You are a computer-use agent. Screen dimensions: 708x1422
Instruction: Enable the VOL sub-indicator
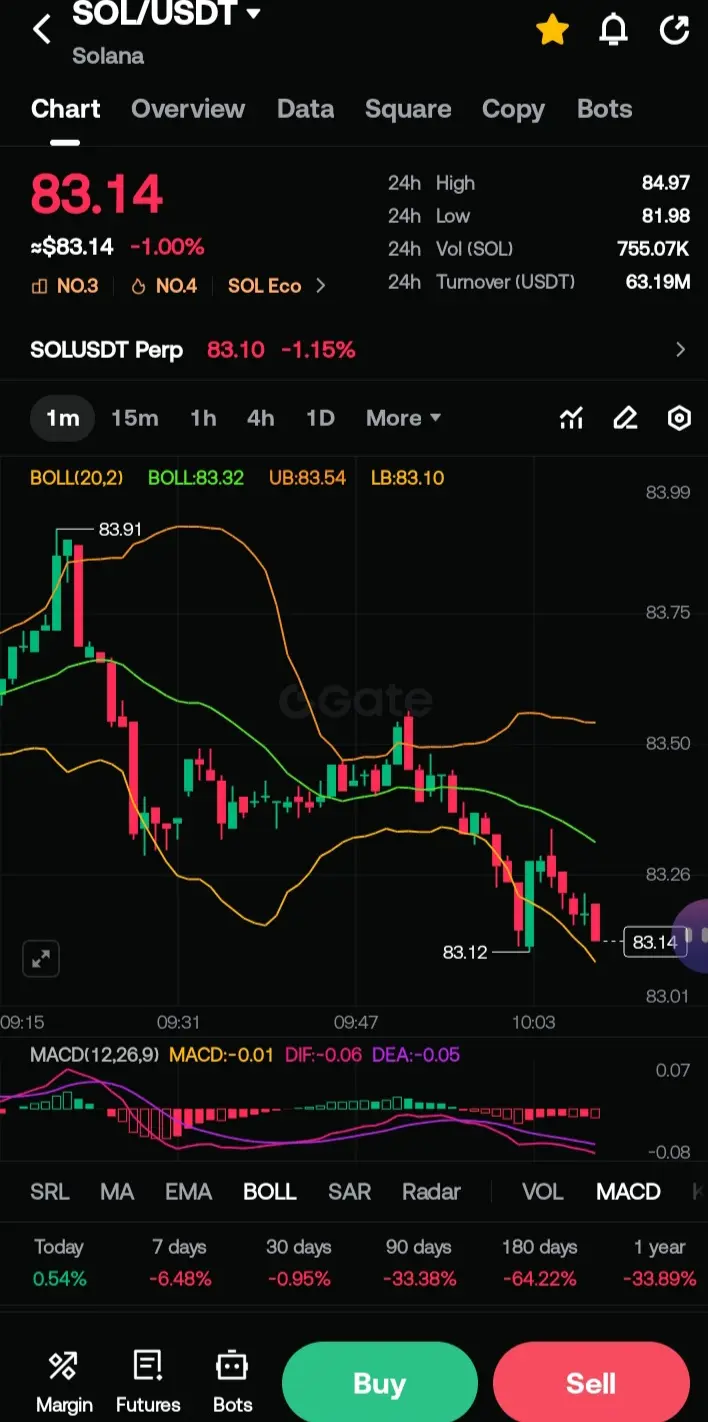coord(543,1192)
